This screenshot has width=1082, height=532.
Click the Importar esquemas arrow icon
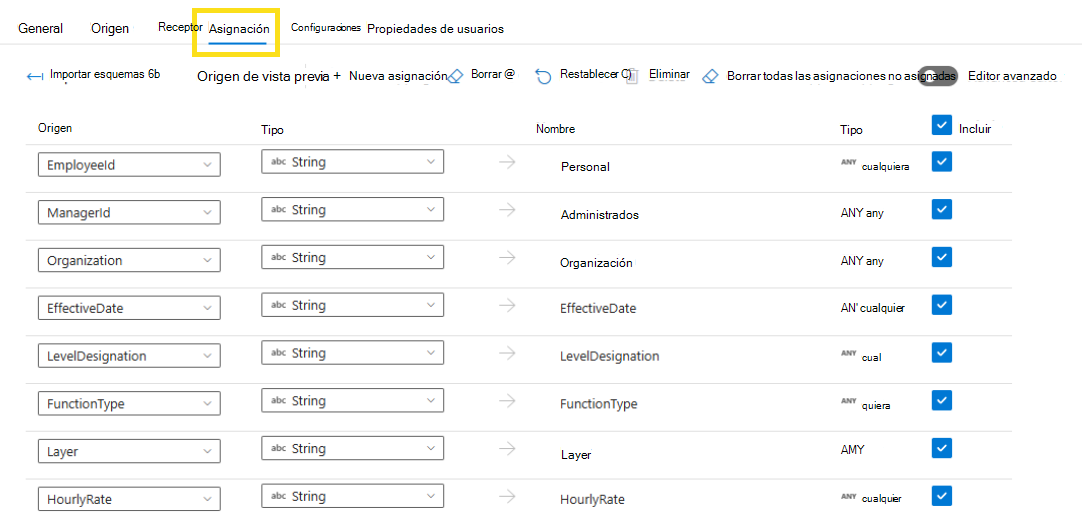35,76
